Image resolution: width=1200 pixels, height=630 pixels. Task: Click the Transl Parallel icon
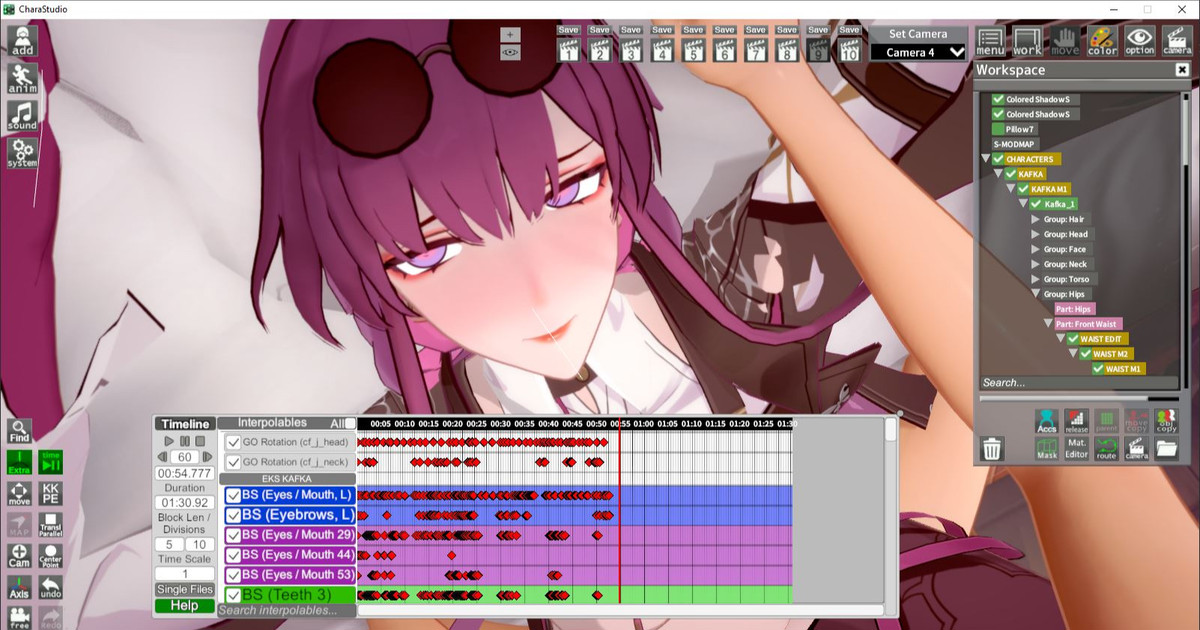pos(51,524)
